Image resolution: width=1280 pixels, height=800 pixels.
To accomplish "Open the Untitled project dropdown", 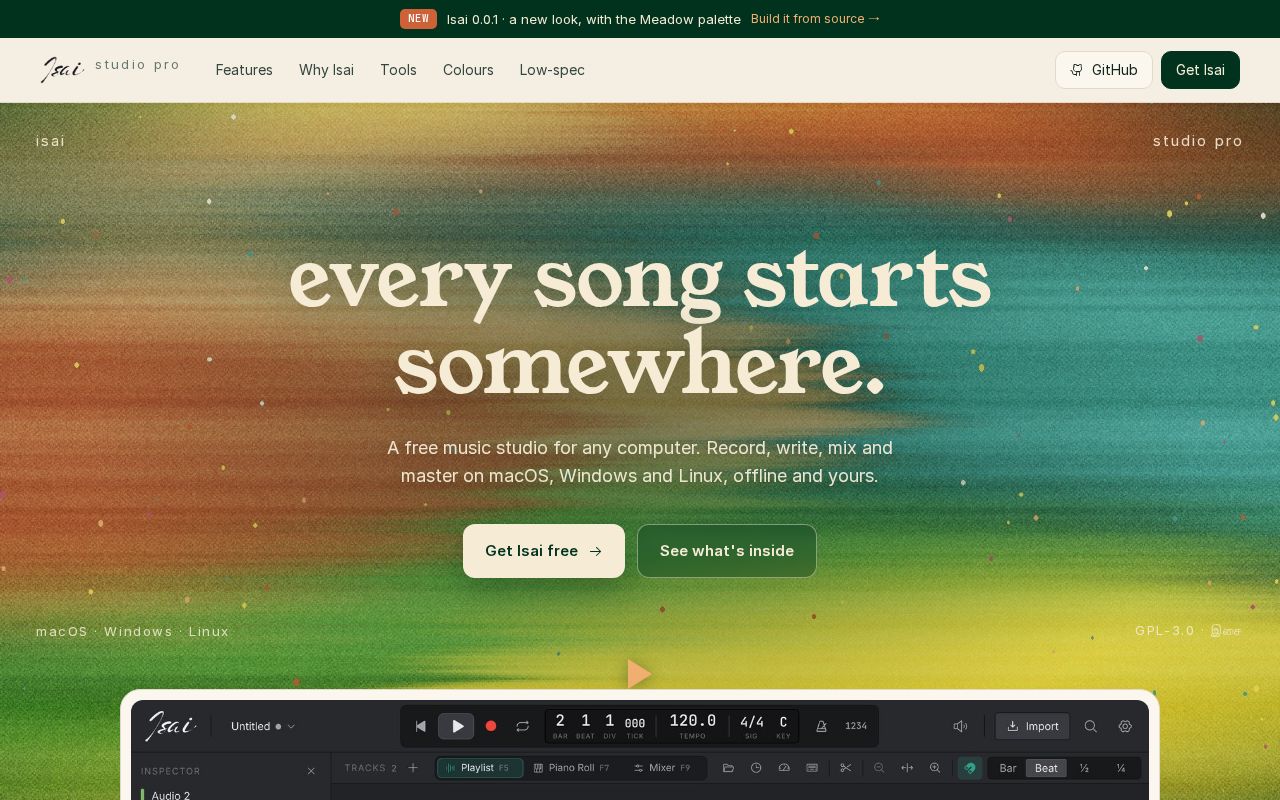I will coord(263,726).
